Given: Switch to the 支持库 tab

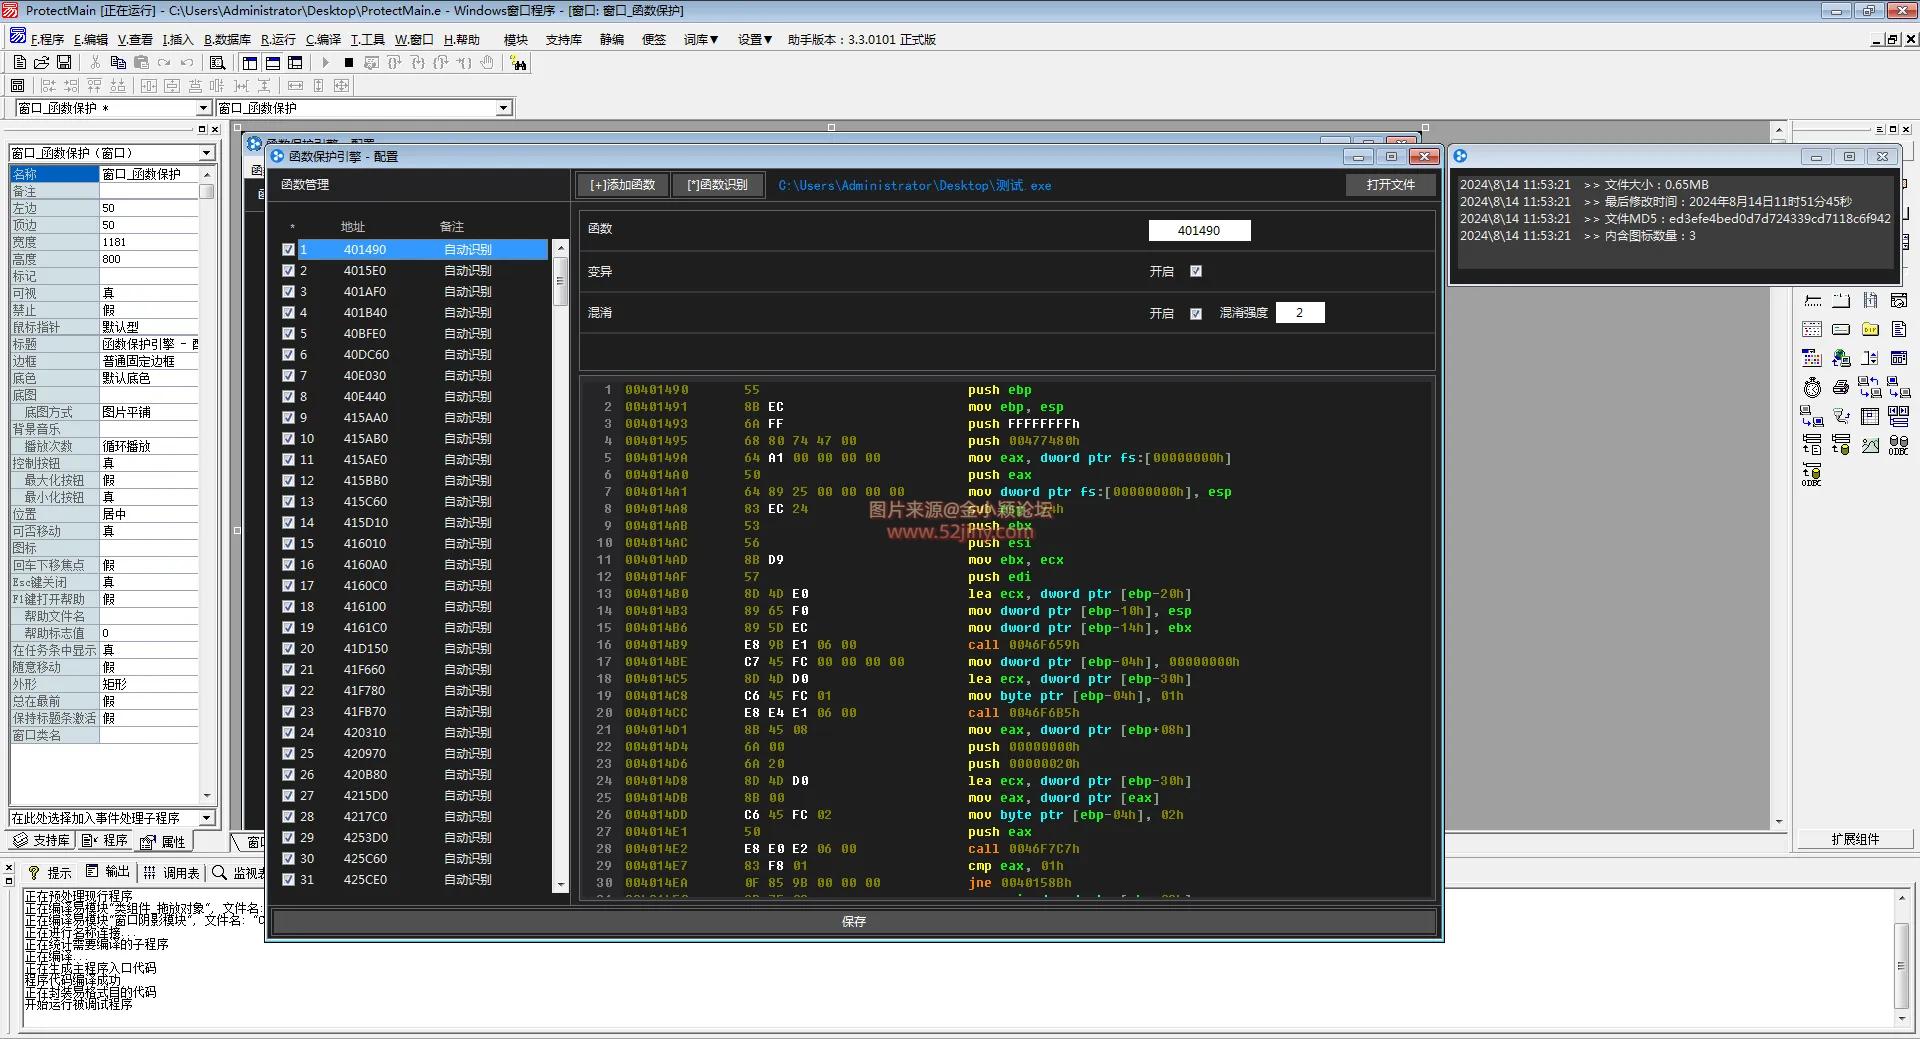Looking at the screenshot, I should point(42,841).
